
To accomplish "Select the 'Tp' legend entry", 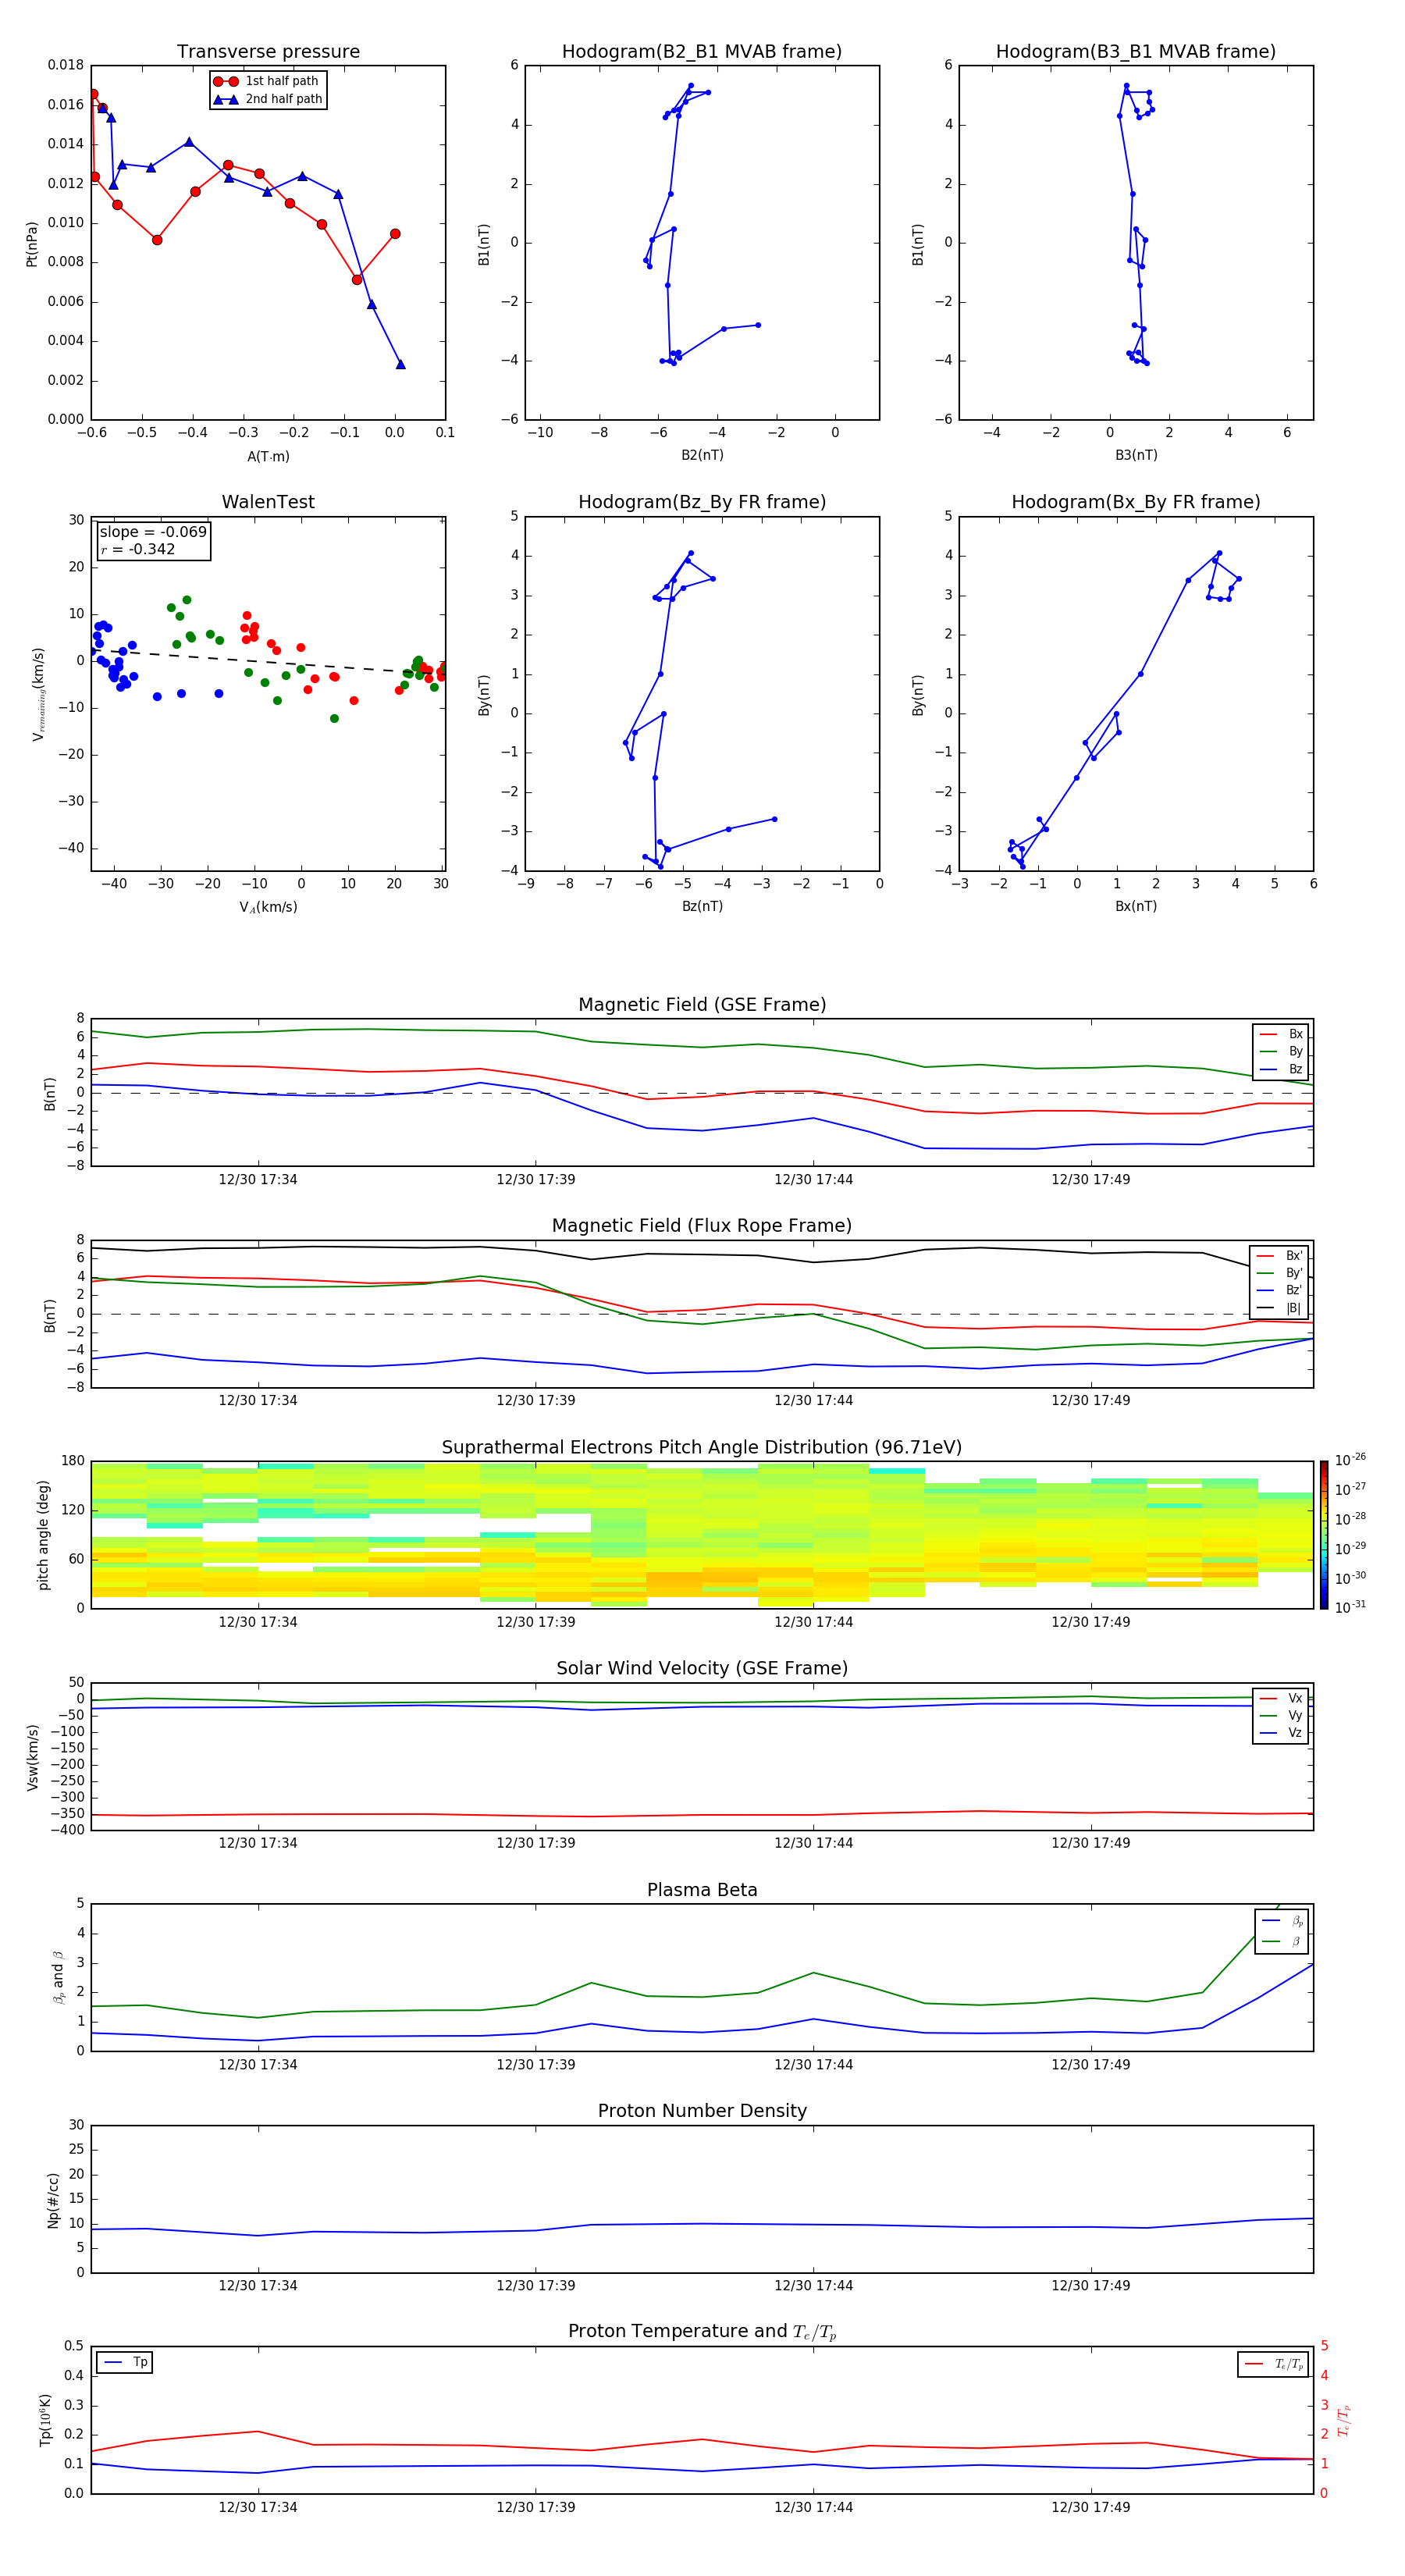I will (125, 2362).
